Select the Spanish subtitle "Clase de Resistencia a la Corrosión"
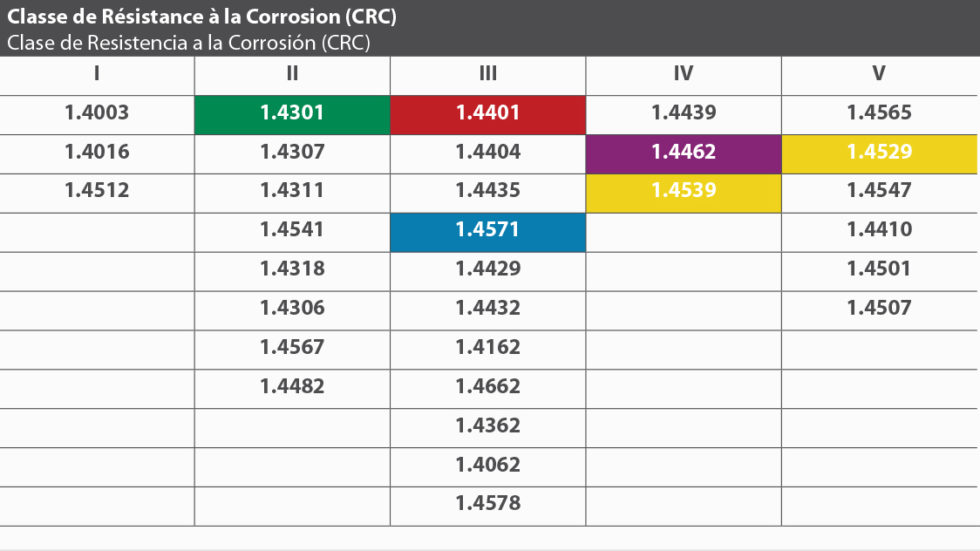Image resolution: width=980 pixels, height=551 pixels. point(189,43)
